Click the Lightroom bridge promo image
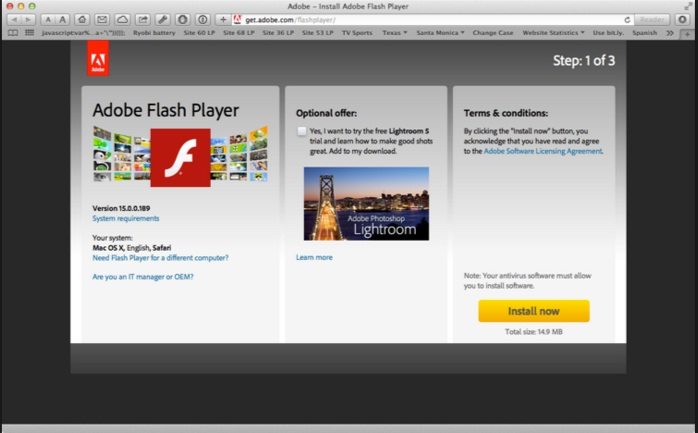698x433 pixels. 366,204
